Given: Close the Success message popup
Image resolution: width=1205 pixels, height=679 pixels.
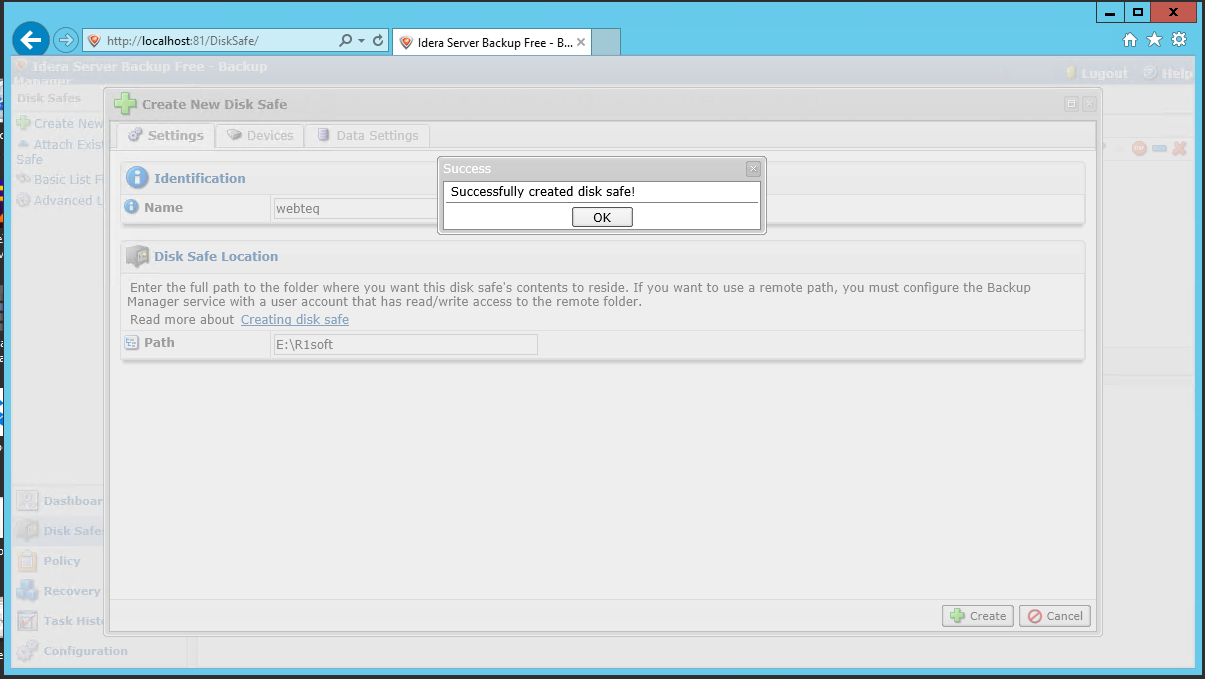Looking at the screenshot, I should click(754, 169).
